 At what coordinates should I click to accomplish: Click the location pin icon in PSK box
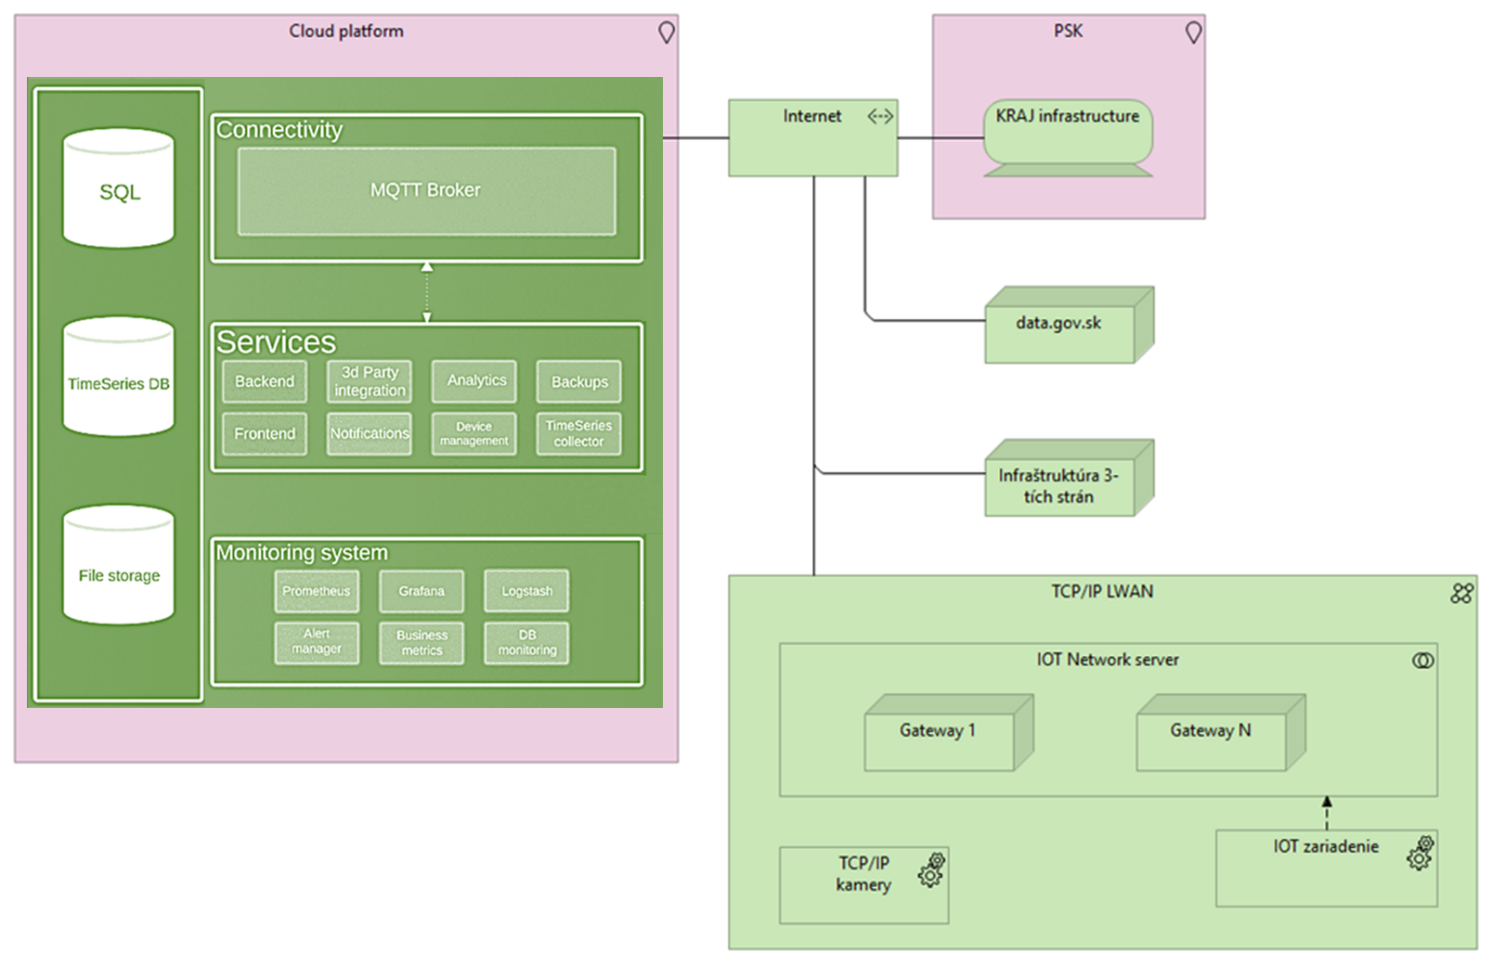tap(1193, 33)
